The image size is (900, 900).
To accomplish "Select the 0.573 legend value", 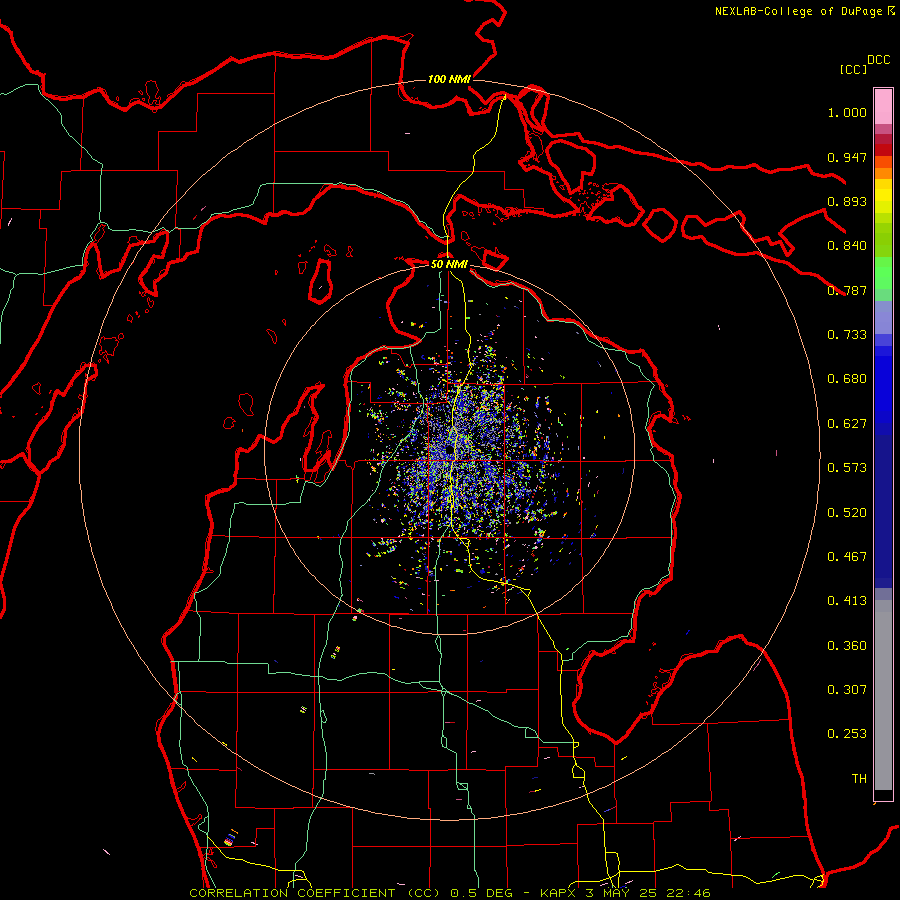I will [847, 468].
